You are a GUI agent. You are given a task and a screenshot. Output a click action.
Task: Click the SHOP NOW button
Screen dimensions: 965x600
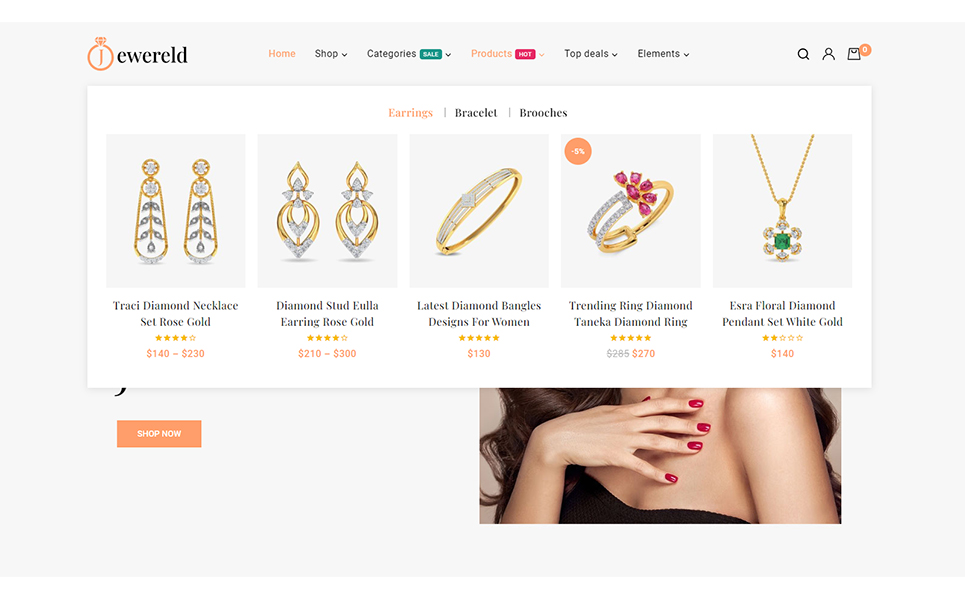coord(159,434)
